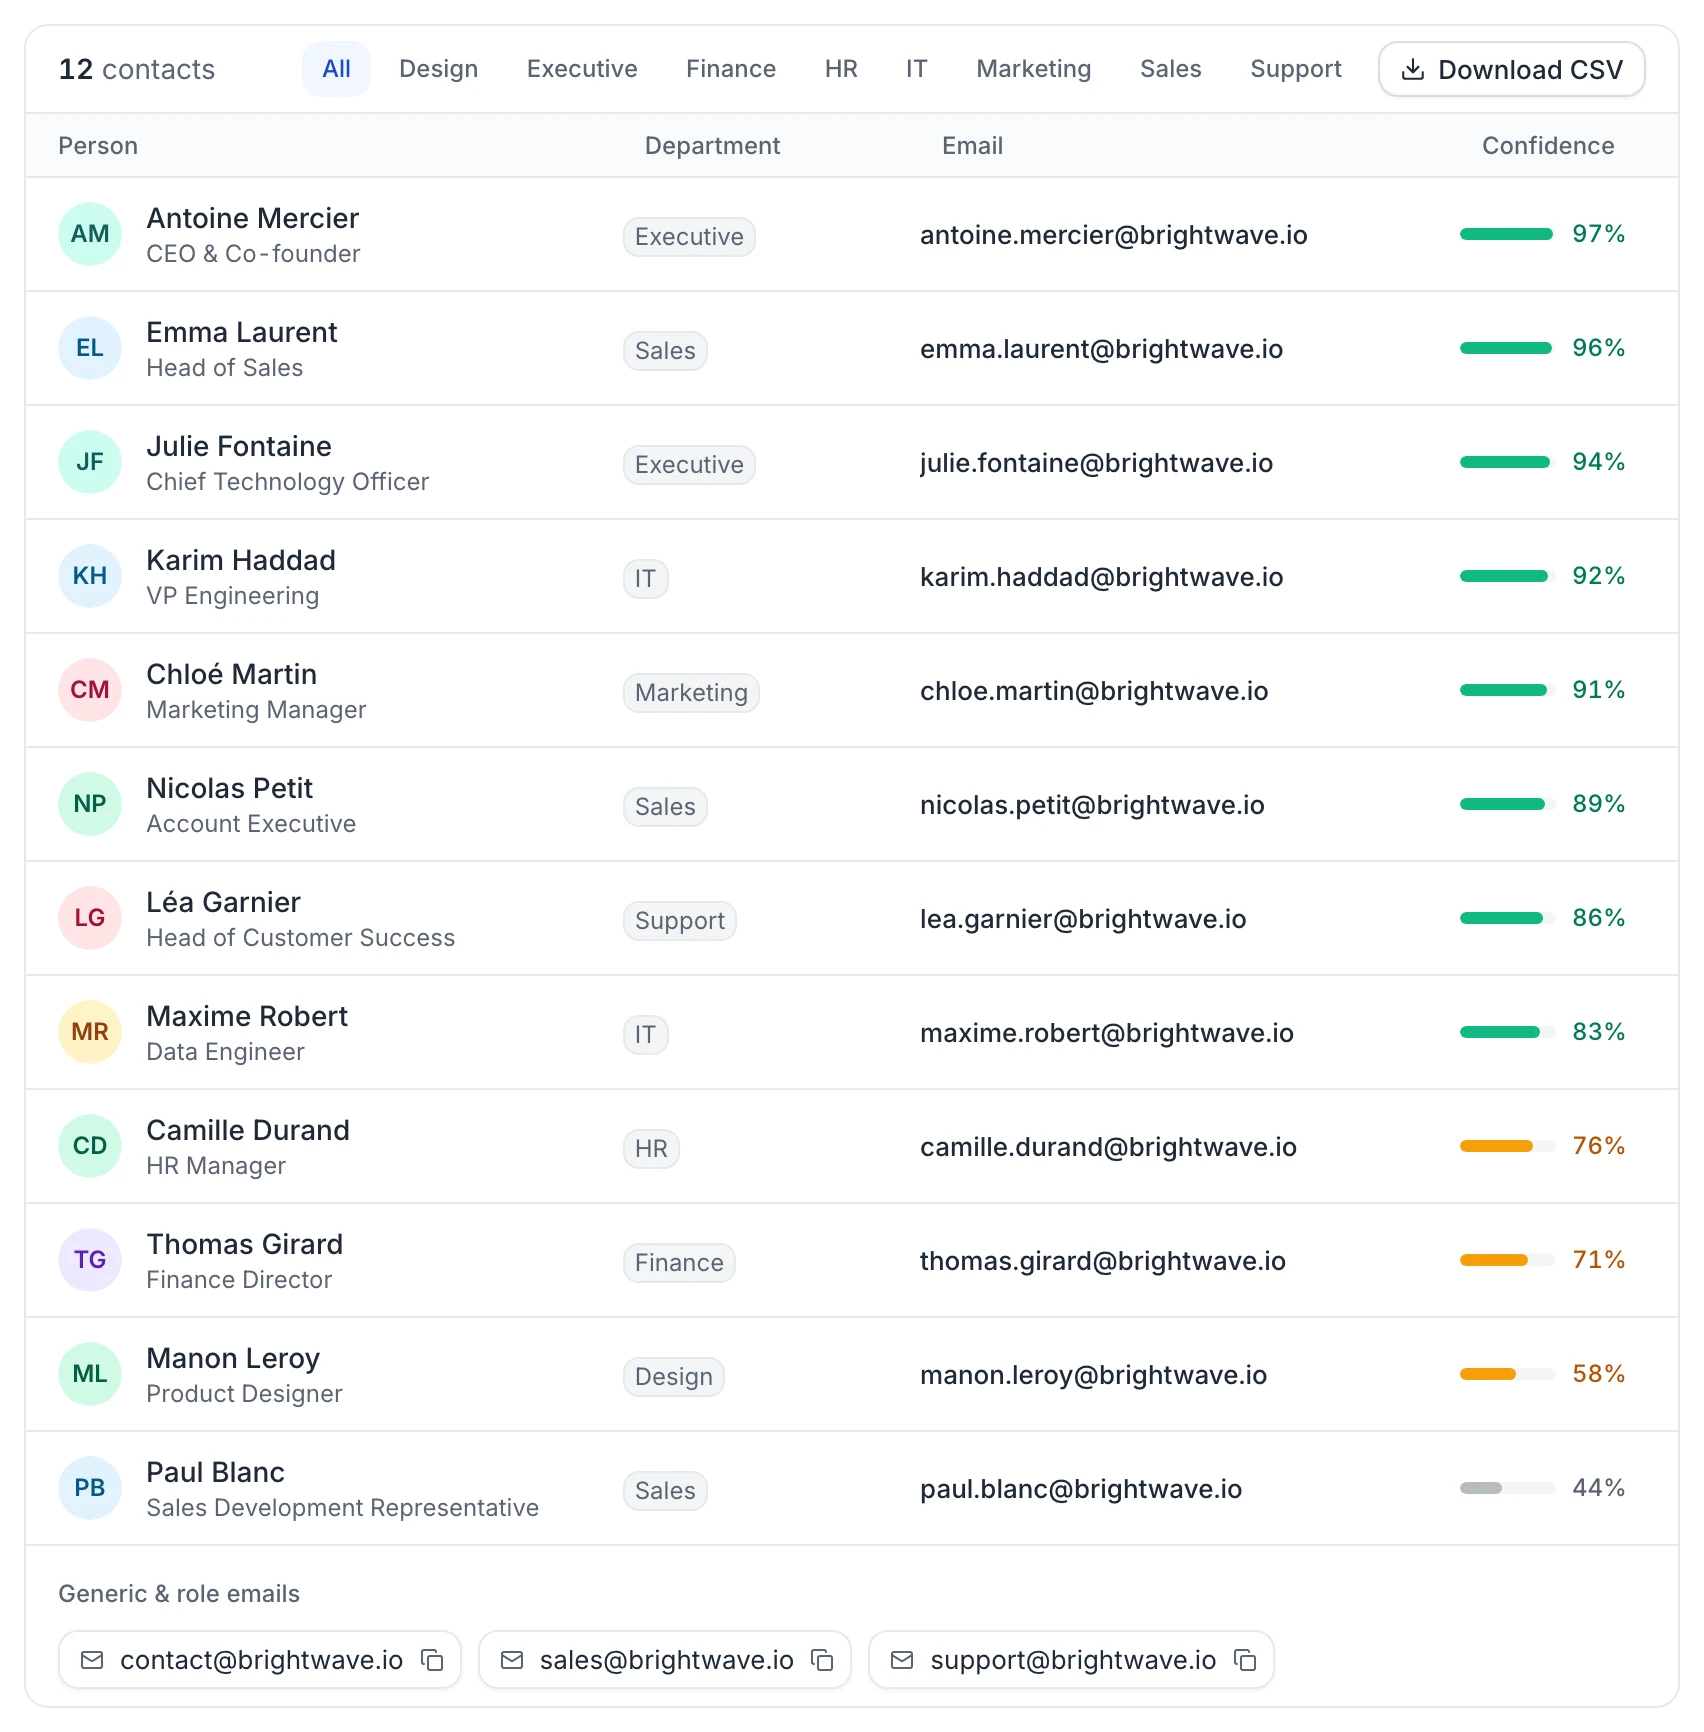This screenshot has height=1732, width=1704.
Task: Show Sales department contacts tab
Action: (x=1171, y=69)
